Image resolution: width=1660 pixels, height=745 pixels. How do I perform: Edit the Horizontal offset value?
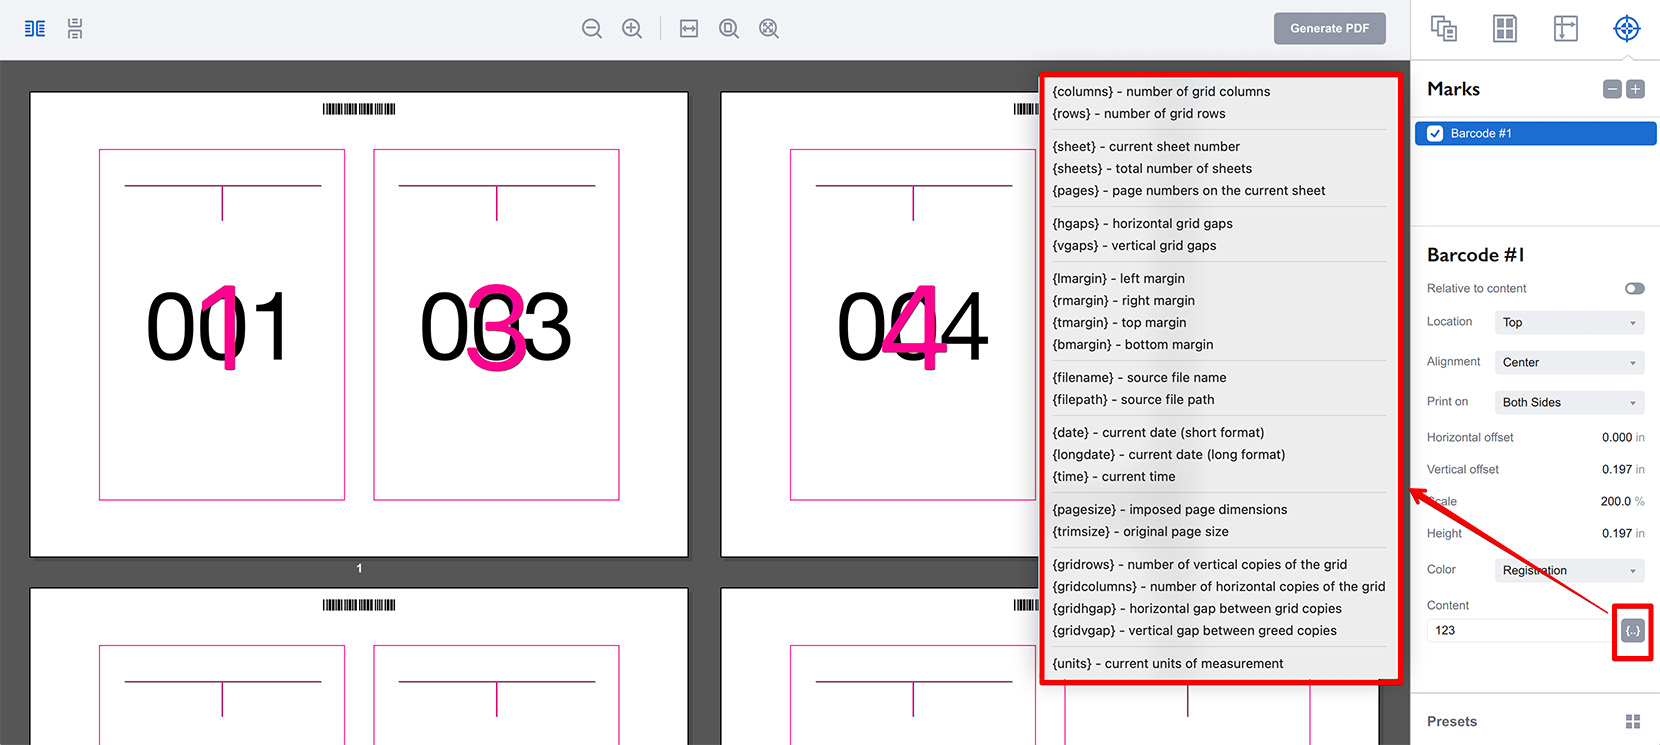click(x=1616, y=437)
